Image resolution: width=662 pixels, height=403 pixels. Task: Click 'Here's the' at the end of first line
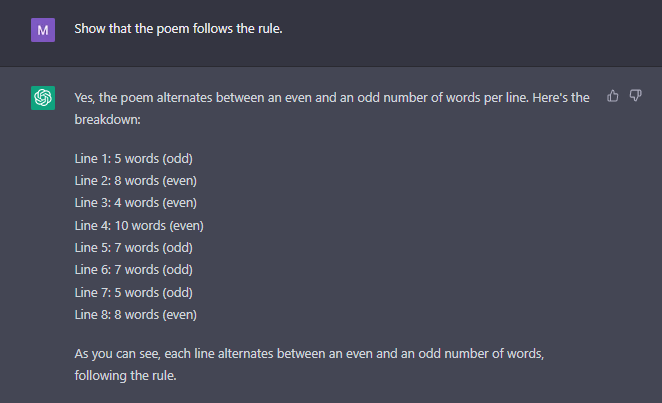click(561, 97)
